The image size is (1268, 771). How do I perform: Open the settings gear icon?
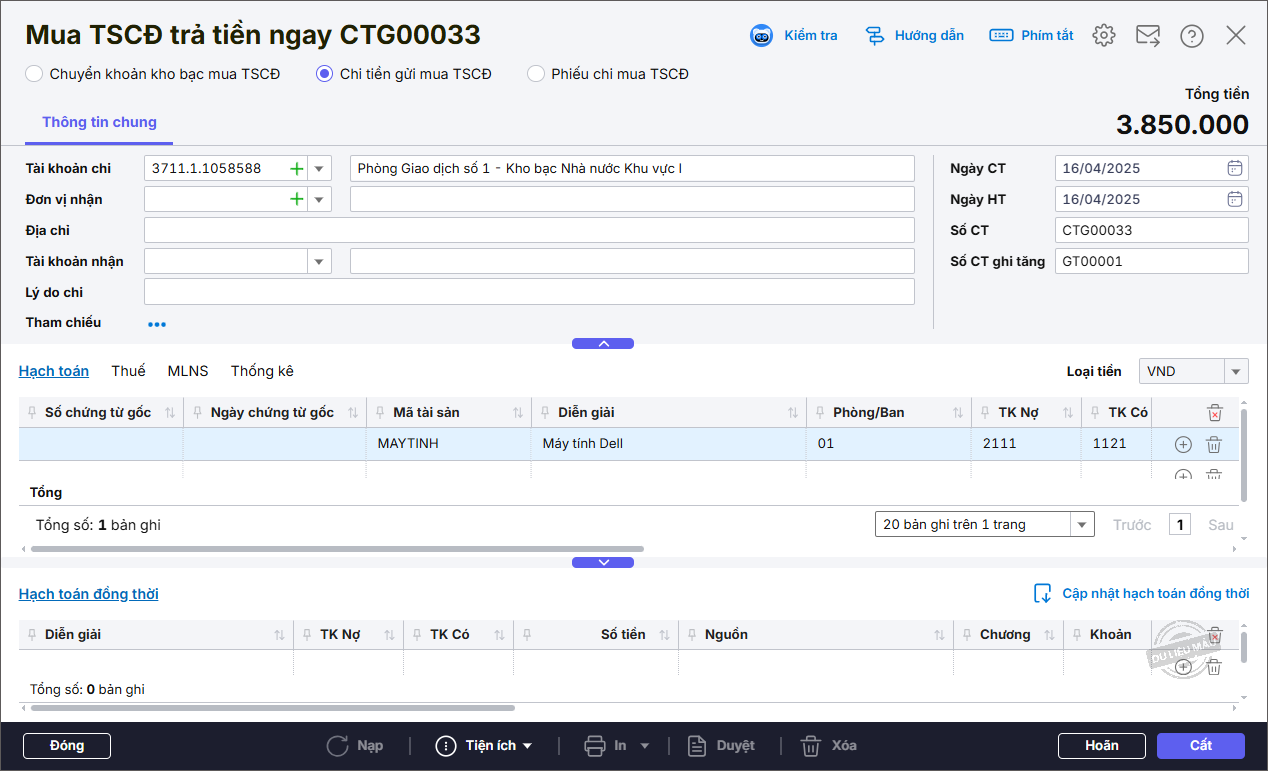tap(1103, 36)
